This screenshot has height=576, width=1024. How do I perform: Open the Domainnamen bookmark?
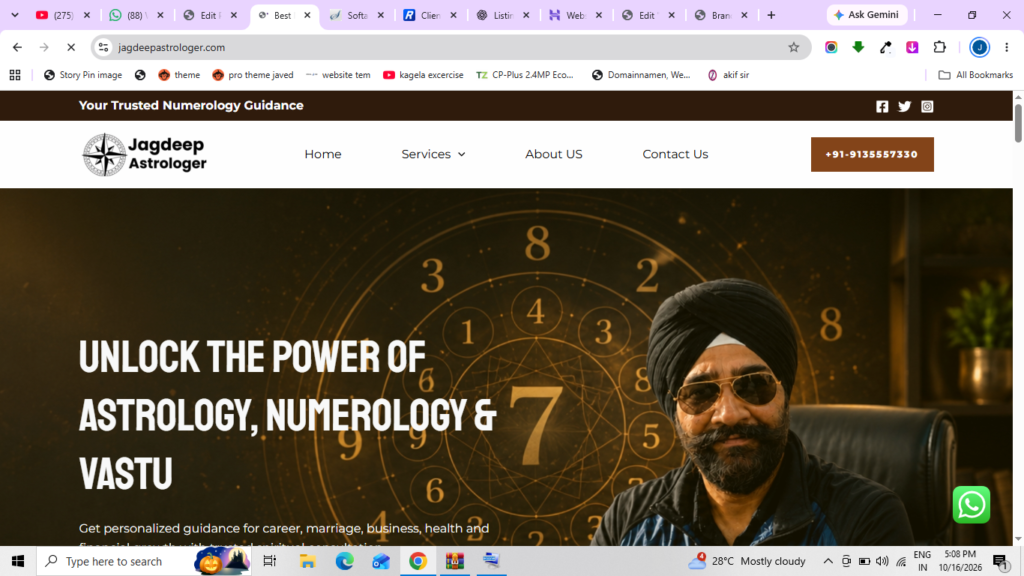tap(641, 75)
